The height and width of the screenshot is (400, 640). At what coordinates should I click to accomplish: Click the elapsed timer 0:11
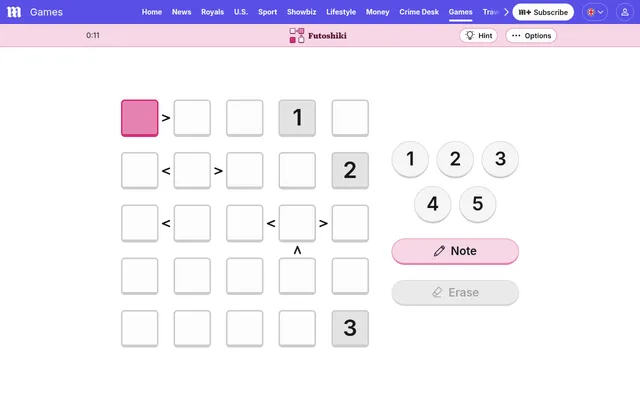pyautogui.click(x=93, y=36)
